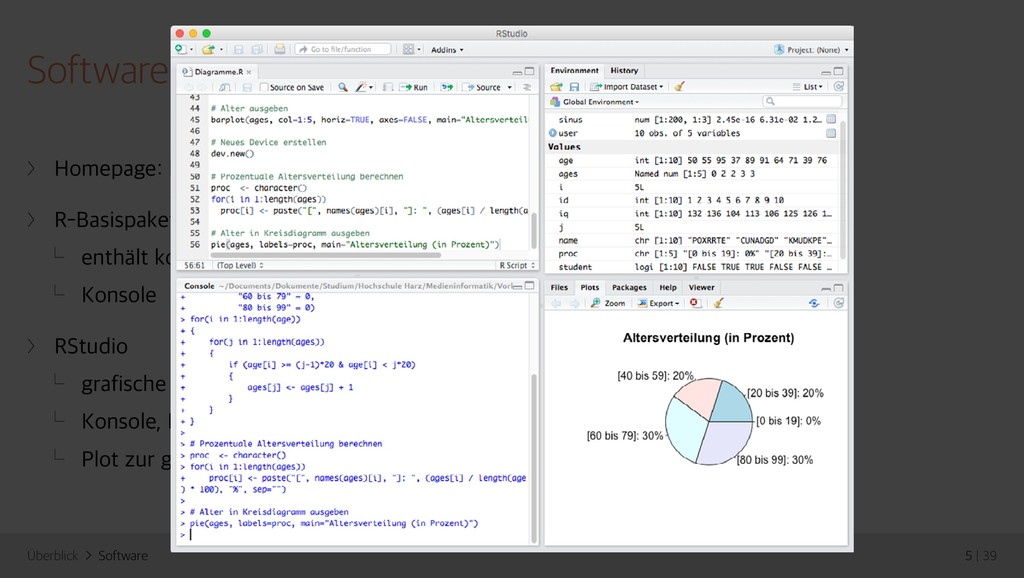Switch to the Files tab
1024x578 pixels.
coord(559,287)
